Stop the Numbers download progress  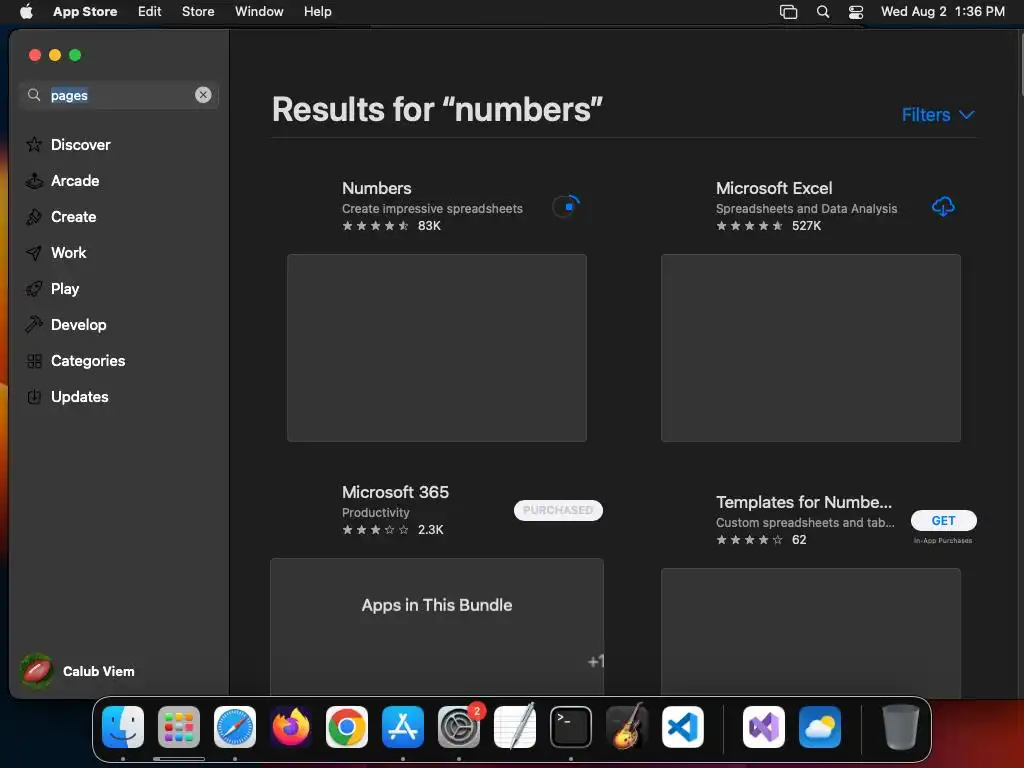[x=566, y=206]
